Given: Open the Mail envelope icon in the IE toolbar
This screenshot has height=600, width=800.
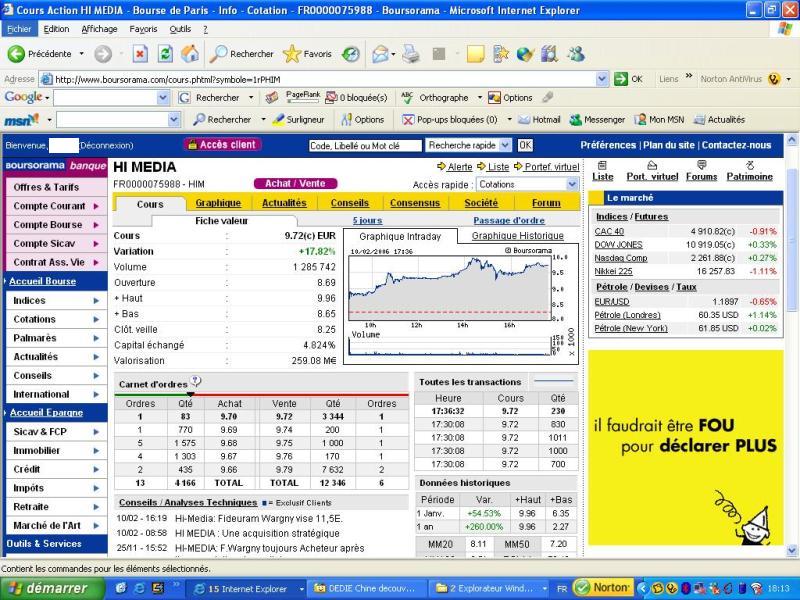Looking at the screenshot, I should [x=380, y=54].
